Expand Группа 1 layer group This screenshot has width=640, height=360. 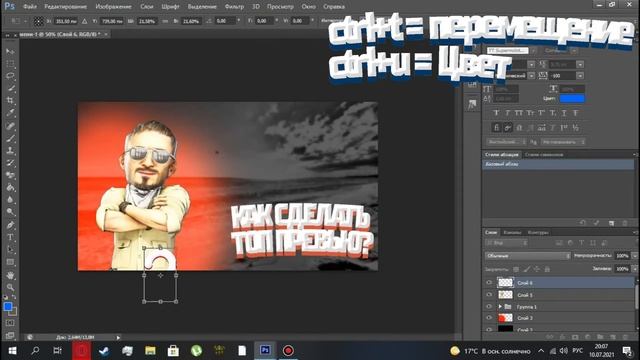tap(500, 307)
